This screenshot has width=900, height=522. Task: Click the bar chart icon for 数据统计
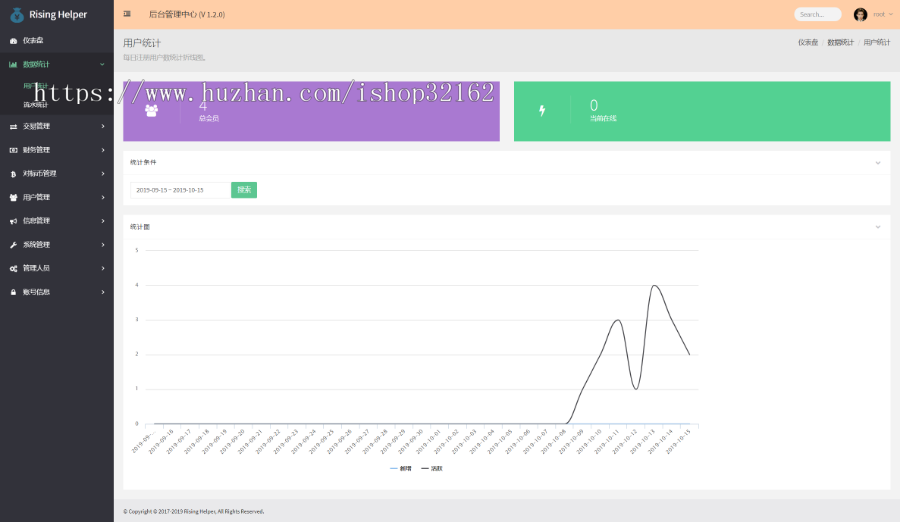[13, 64]
